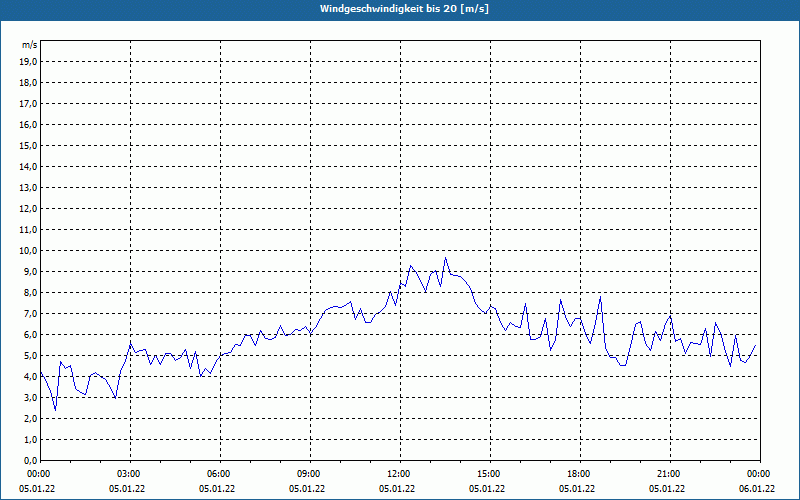Click the '0,0' y-axis origin label

[x=31, y=460]
